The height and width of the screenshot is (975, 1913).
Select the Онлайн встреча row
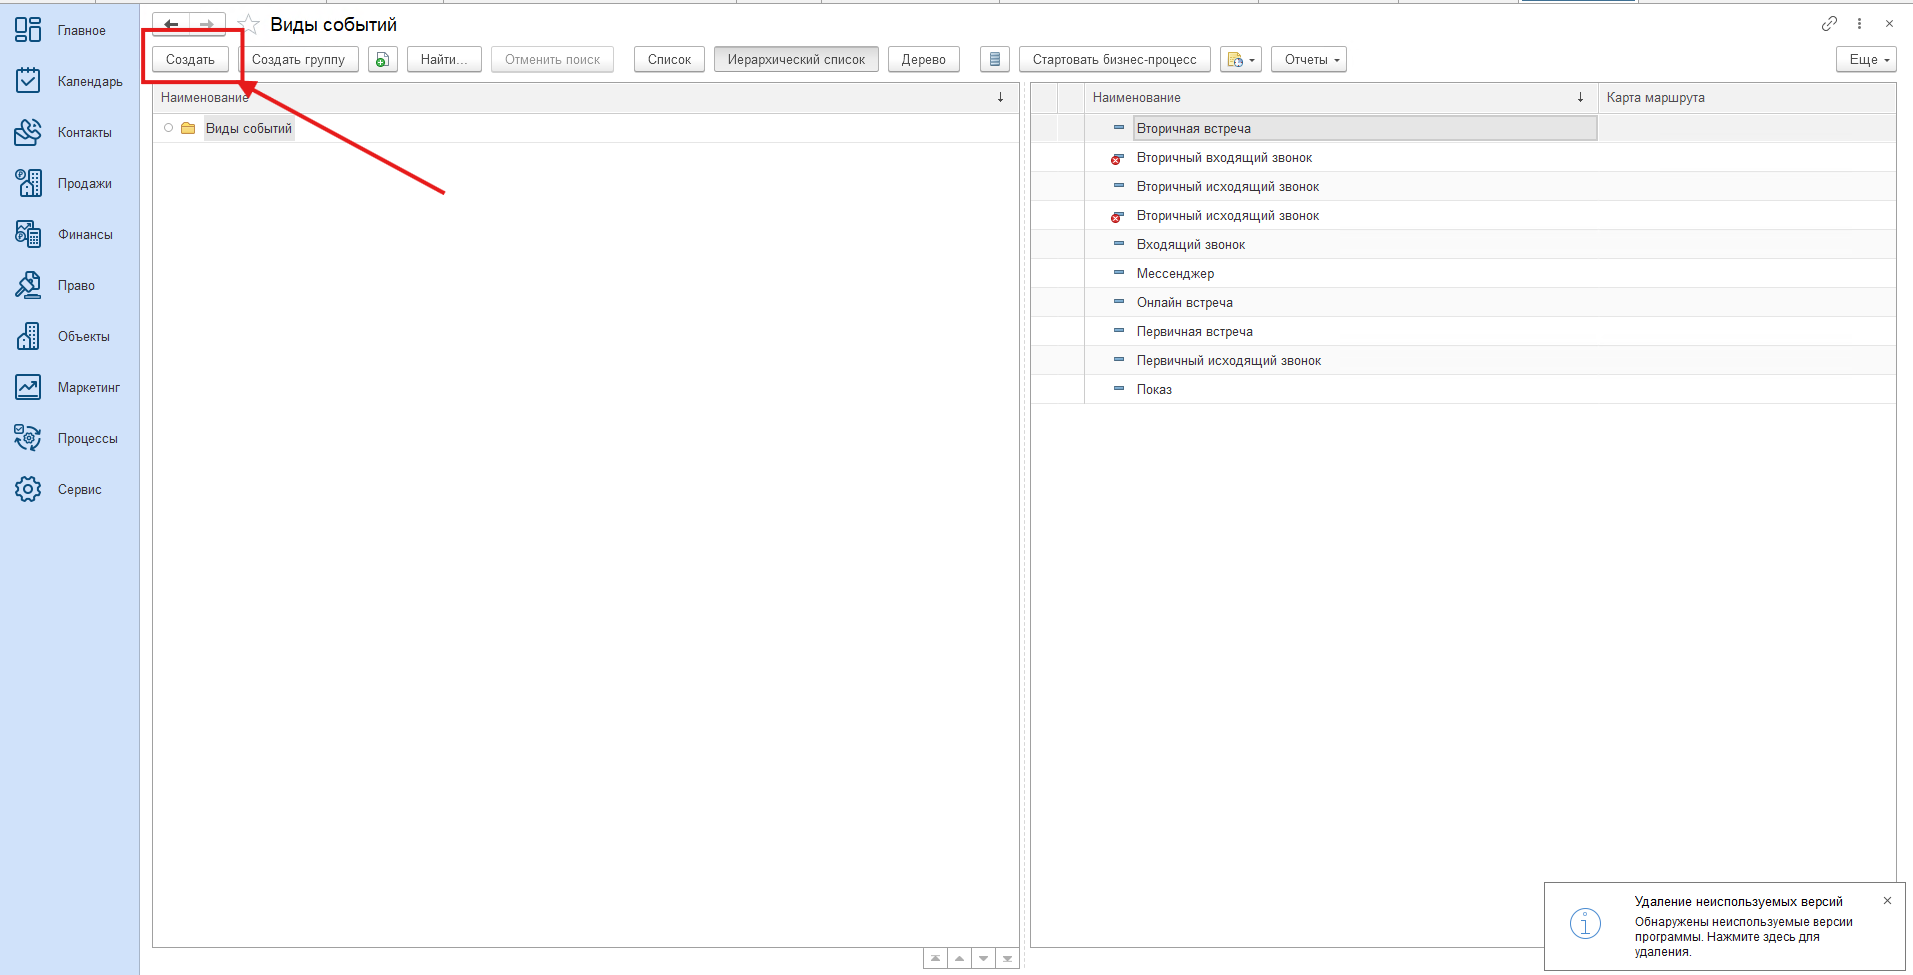pos(1184,303)
